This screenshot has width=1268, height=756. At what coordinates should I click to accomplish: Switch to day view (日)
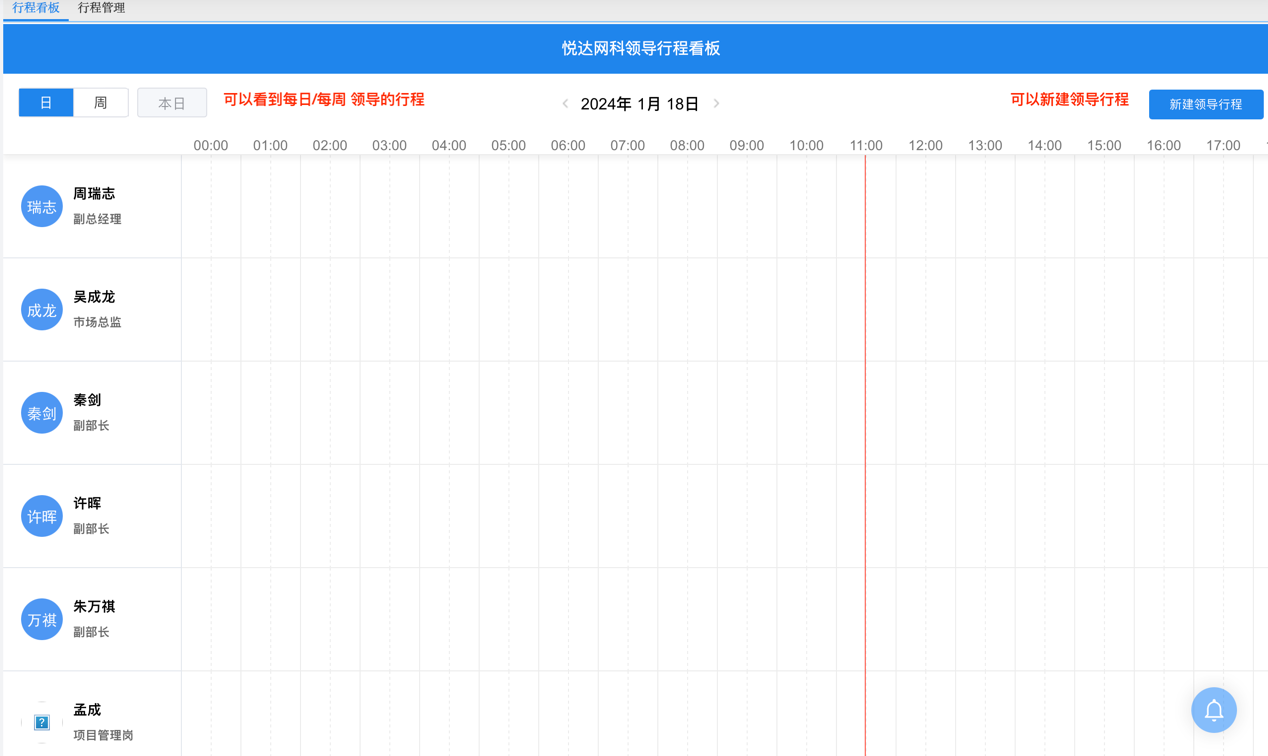click(46, 103)
